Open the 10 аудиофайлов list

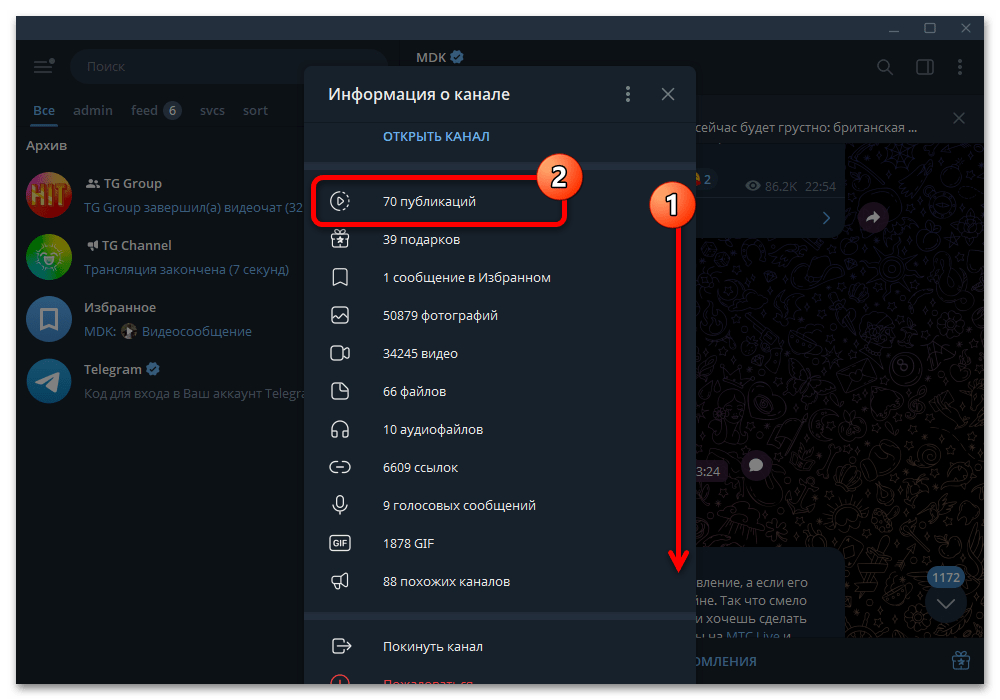499,430
